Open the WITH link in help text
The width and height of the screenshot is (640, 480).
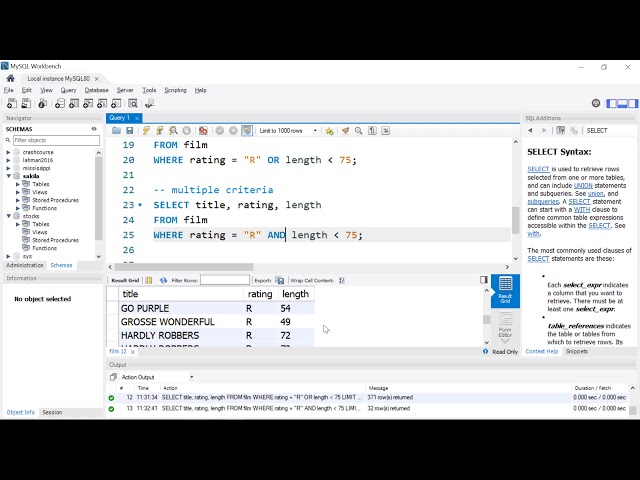pos(582,209)
